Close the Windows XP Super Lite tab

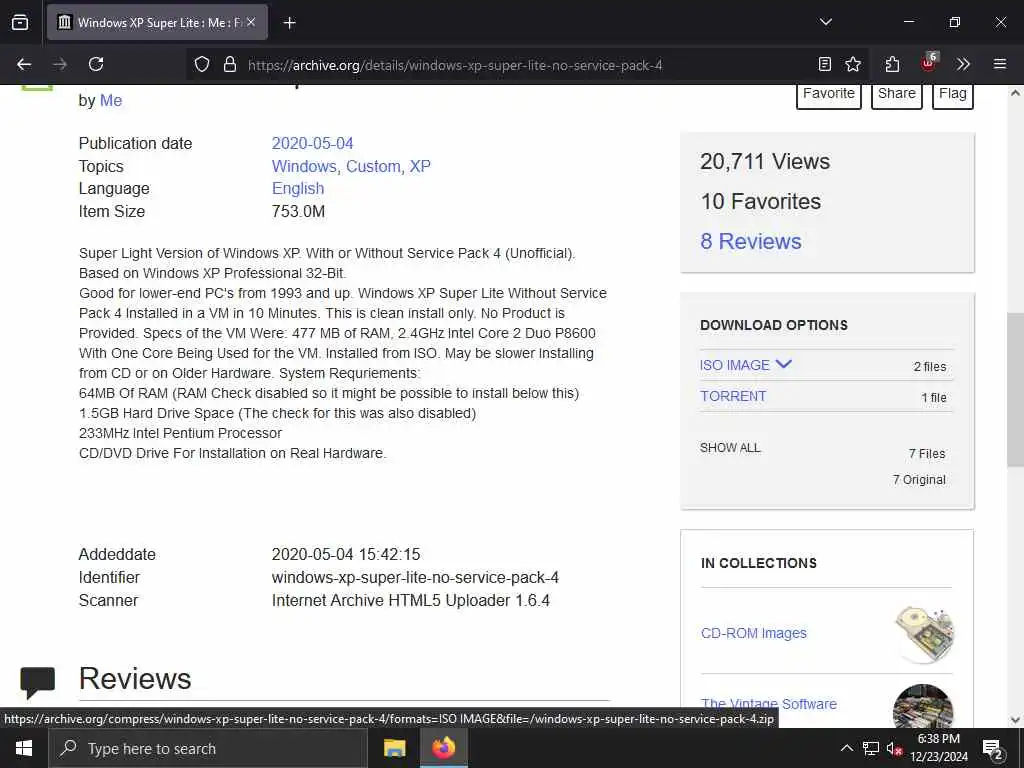(251, 22)
